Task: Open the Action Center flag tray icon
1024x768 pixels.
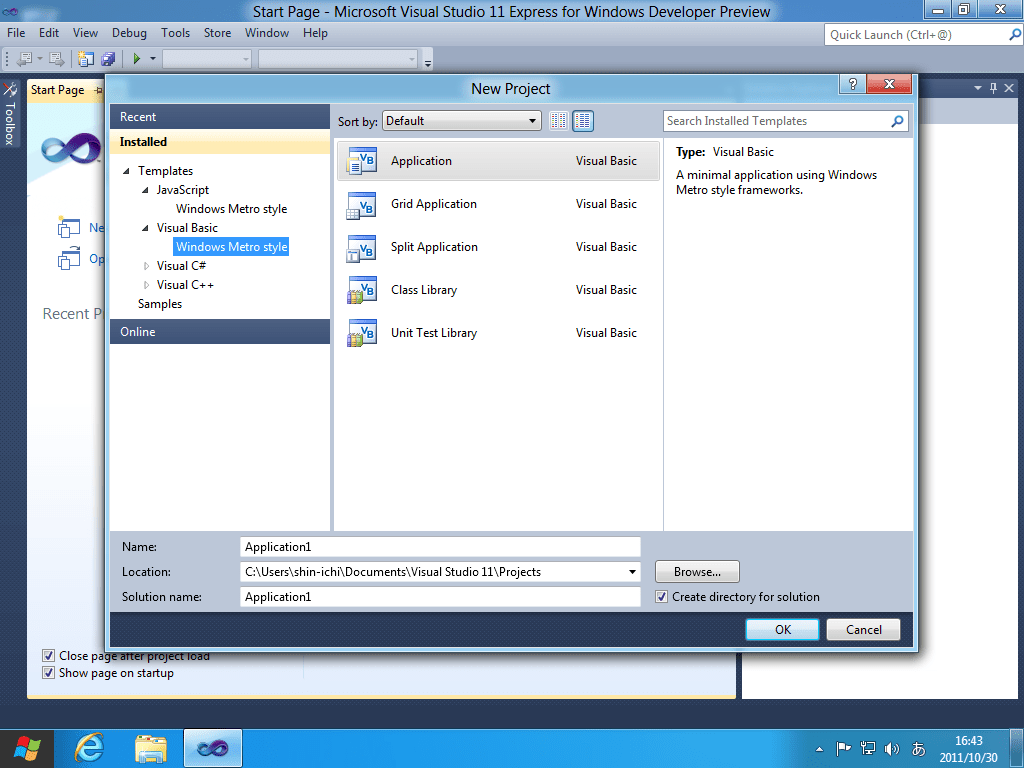Action: (x=843, y=748)
